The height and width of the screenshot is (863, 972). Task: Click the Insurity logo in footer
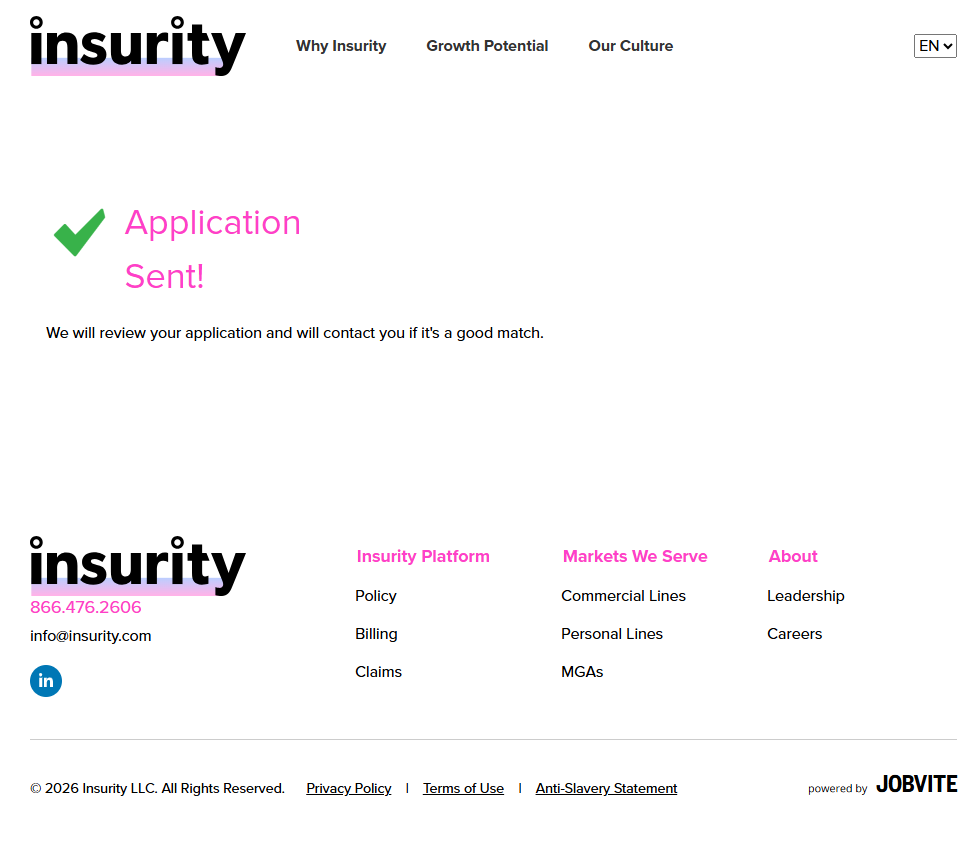(137, 565)
